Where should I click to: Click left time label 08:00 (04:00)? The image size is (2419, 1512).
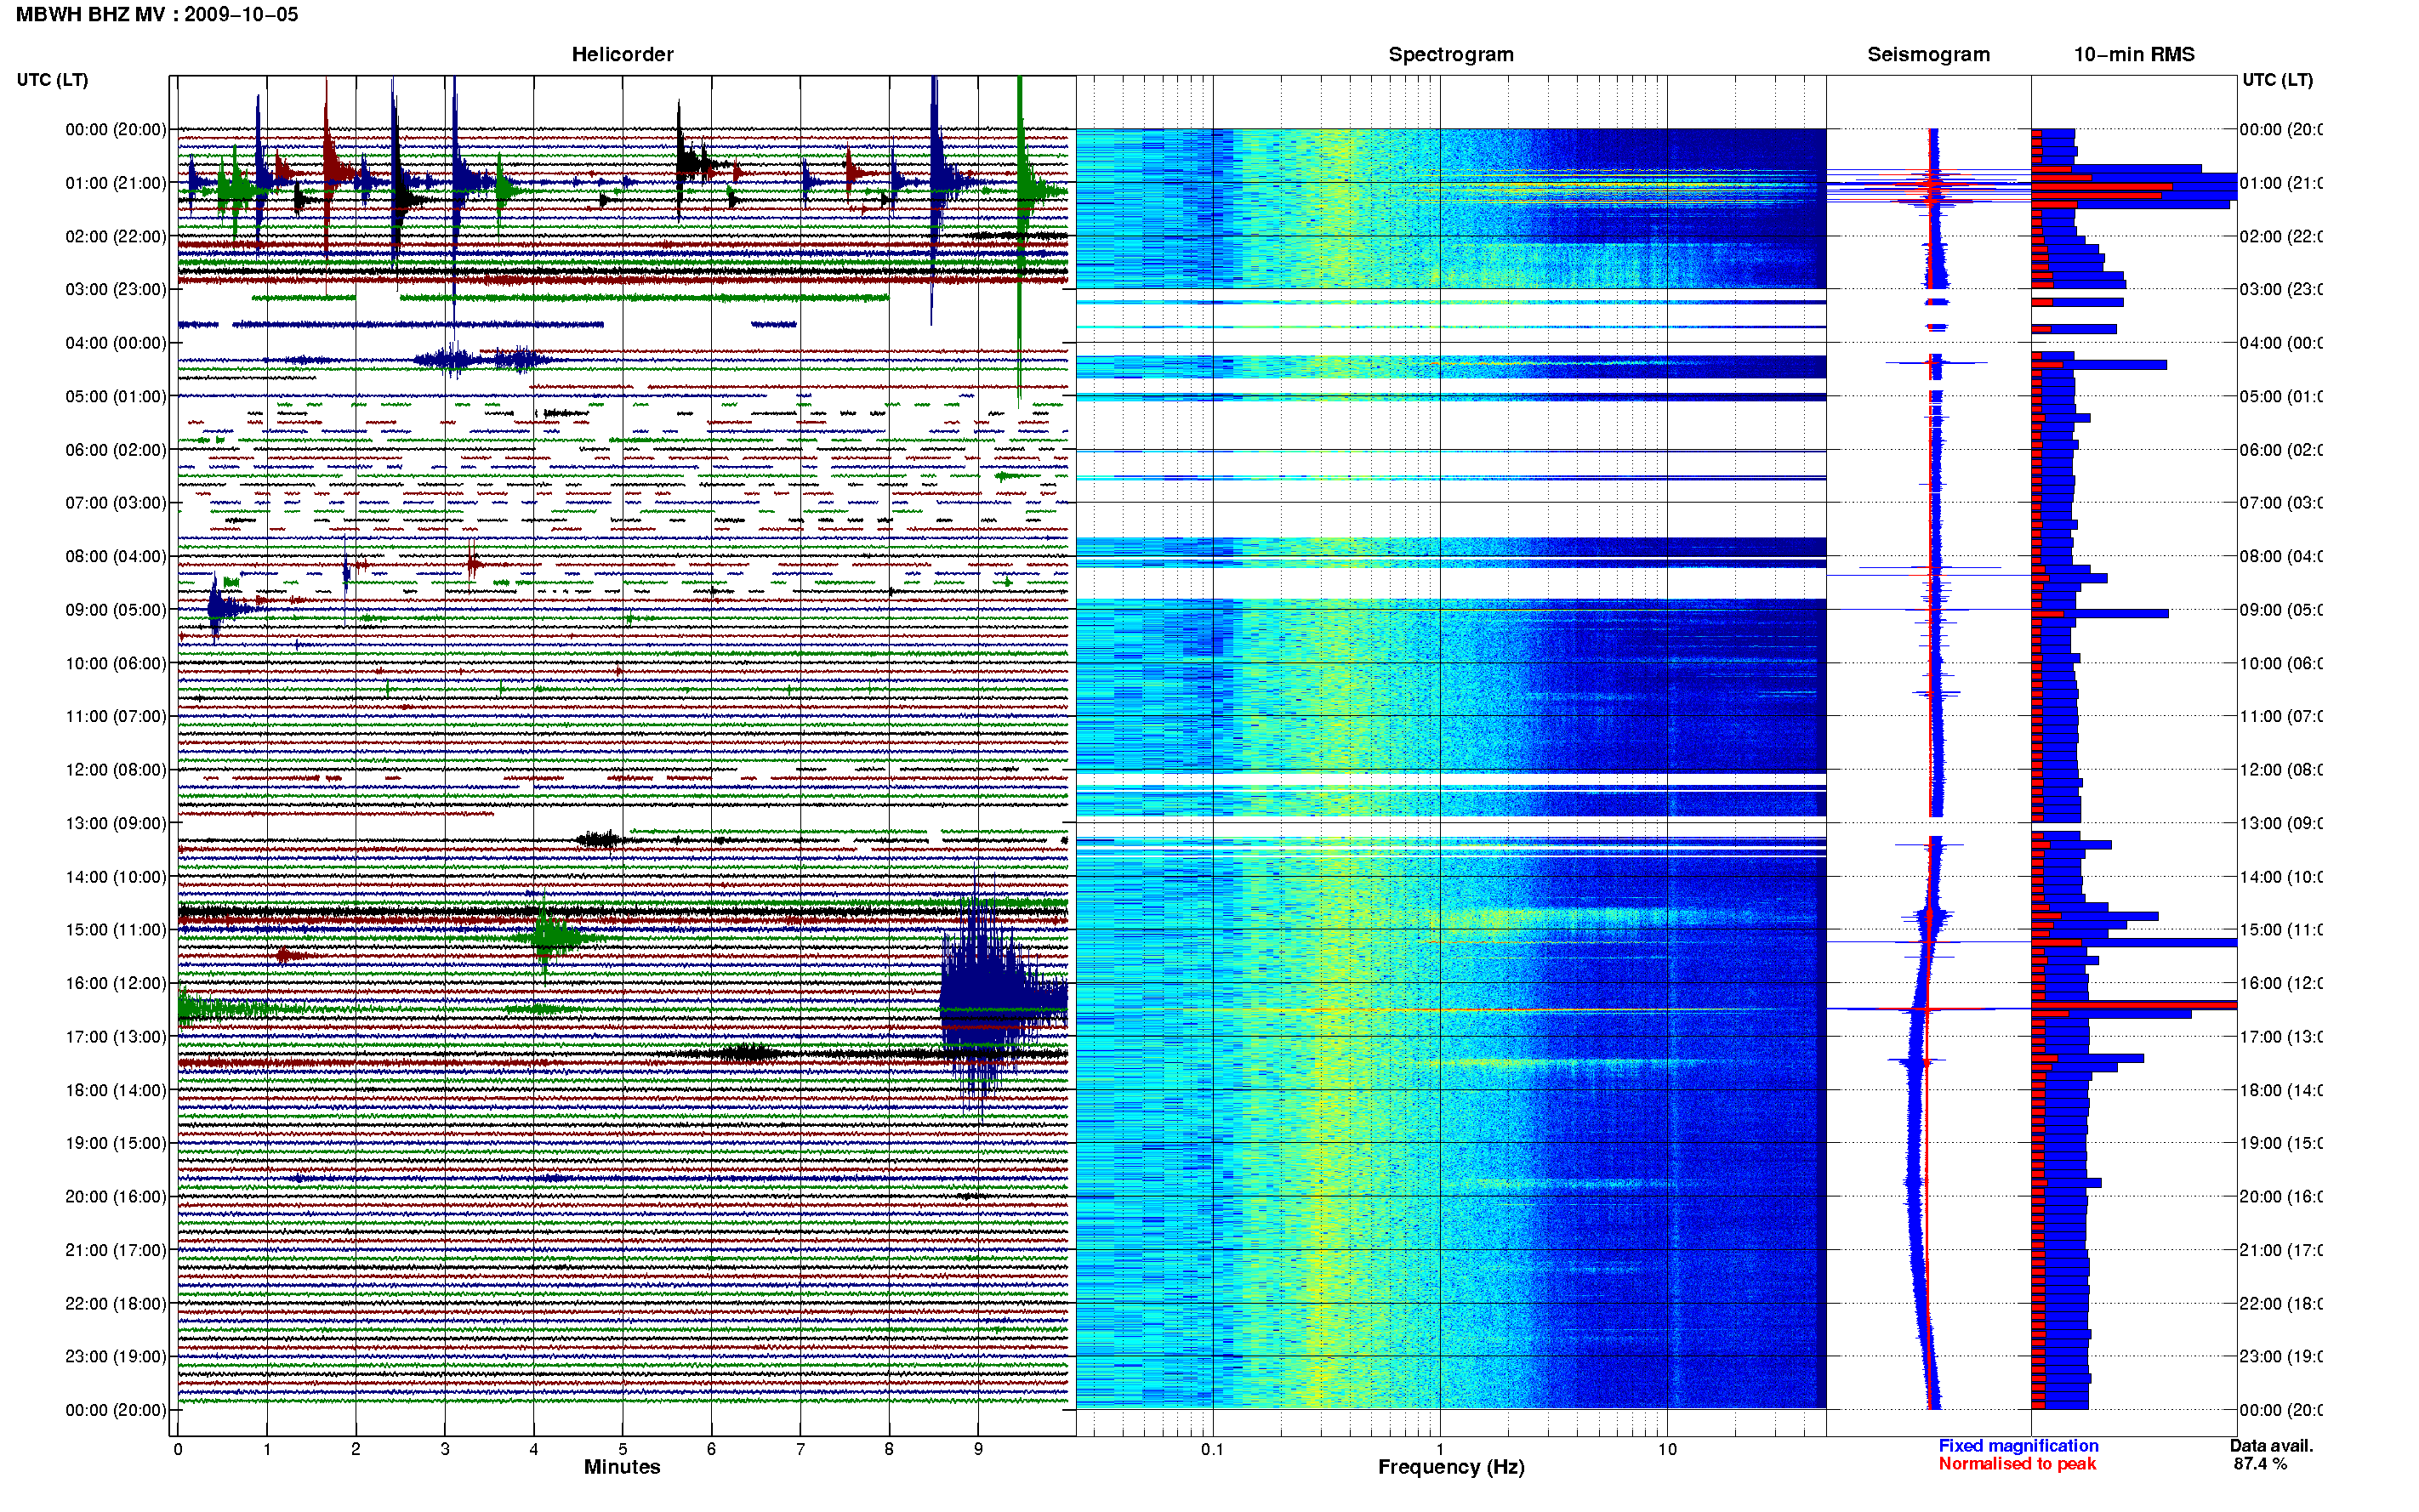[x=116, y=557]
